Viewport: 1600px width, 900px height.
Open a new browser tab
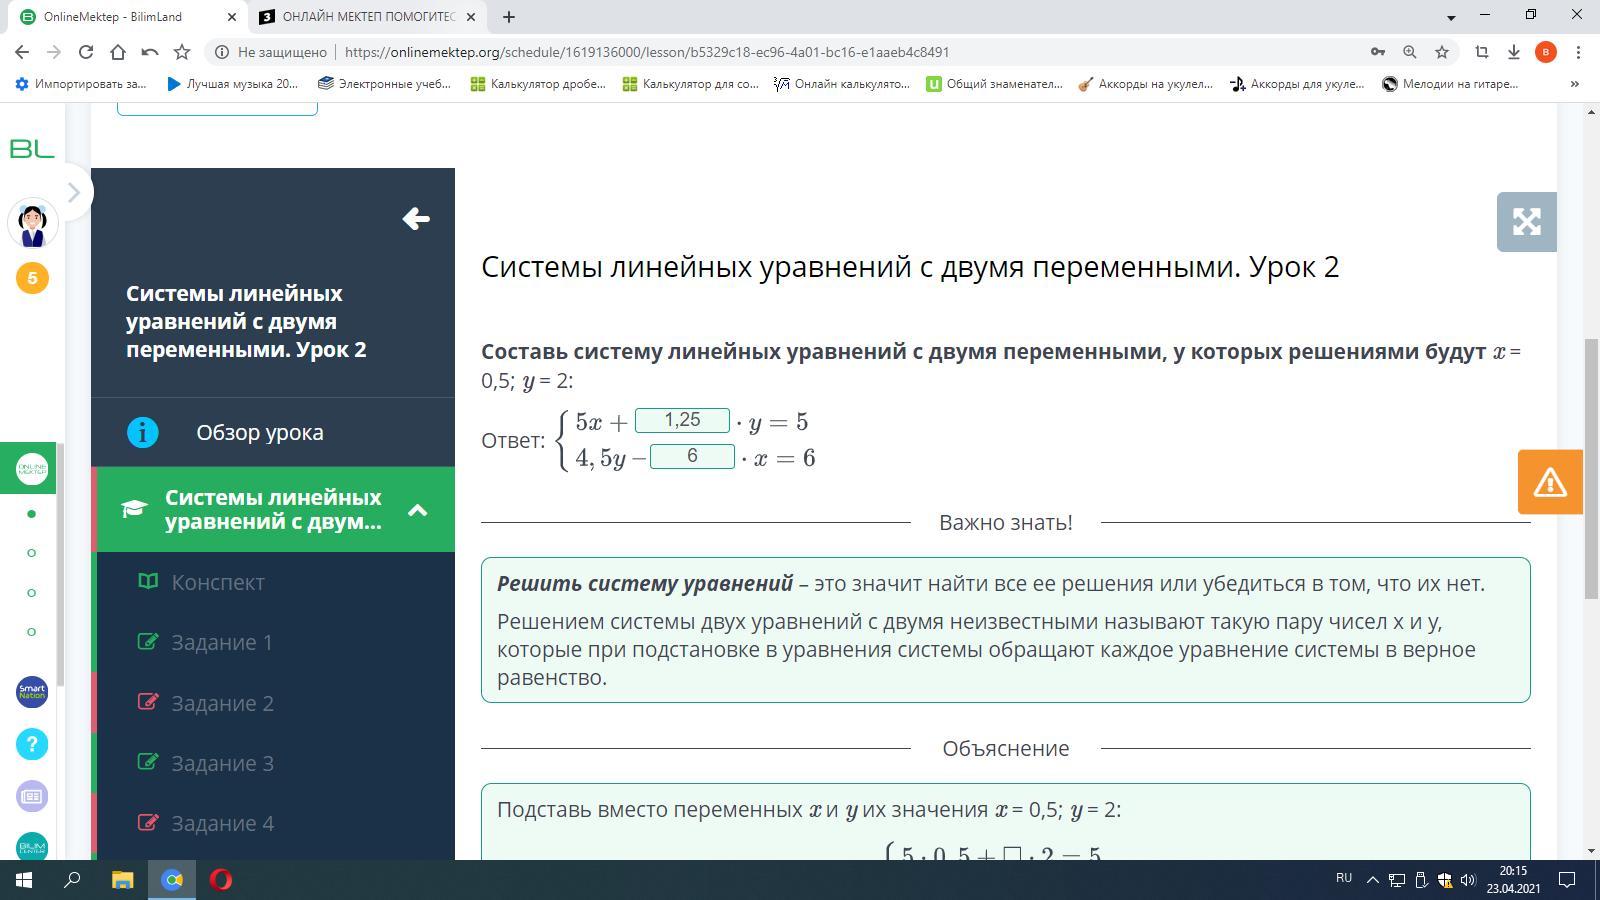click(509, 17)
